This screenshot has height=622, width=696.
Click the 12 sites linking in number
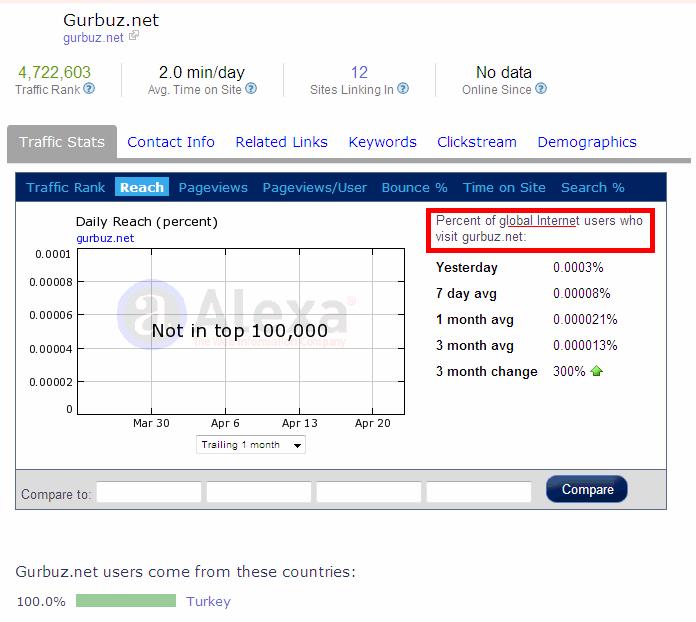click(x=359, y=72)
